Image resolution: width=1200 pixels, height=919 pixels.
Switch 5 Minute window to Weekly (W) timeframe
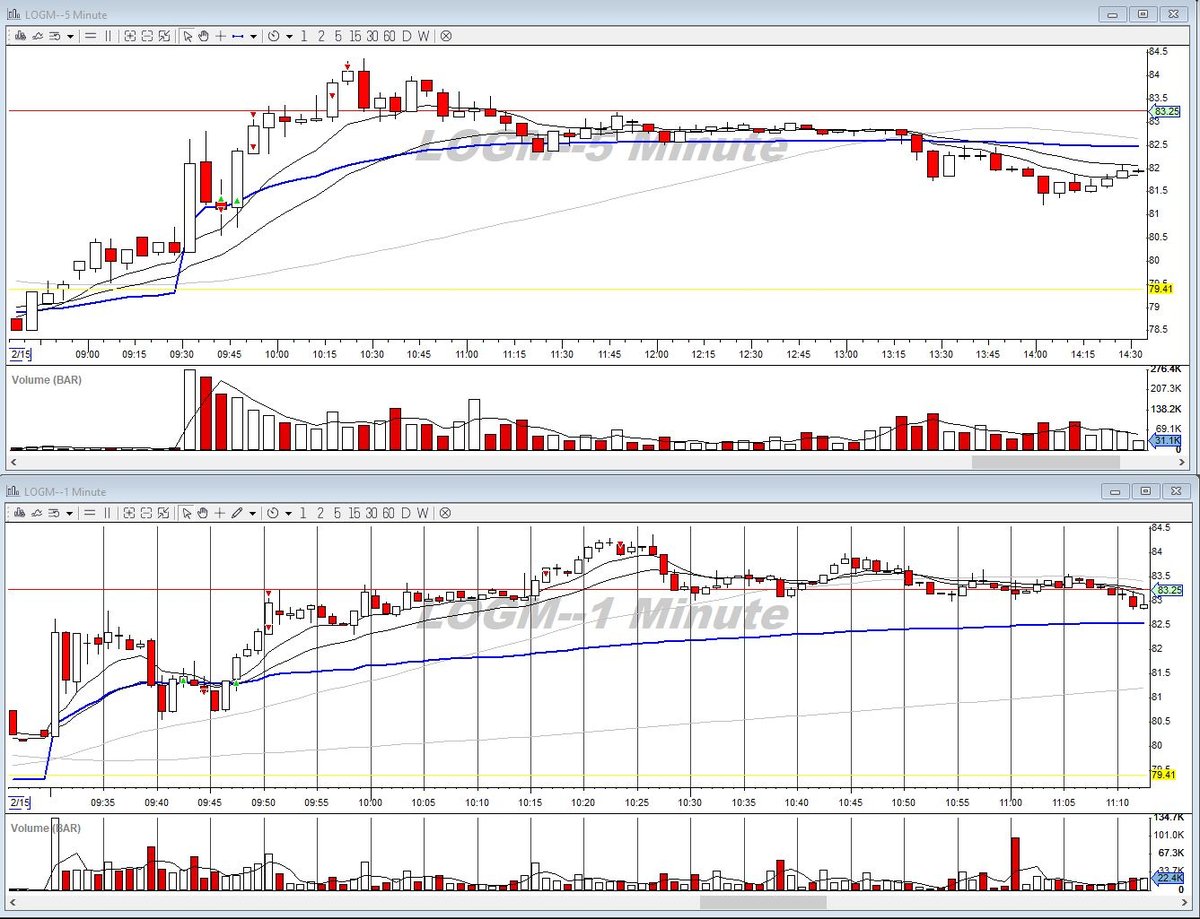423,35
